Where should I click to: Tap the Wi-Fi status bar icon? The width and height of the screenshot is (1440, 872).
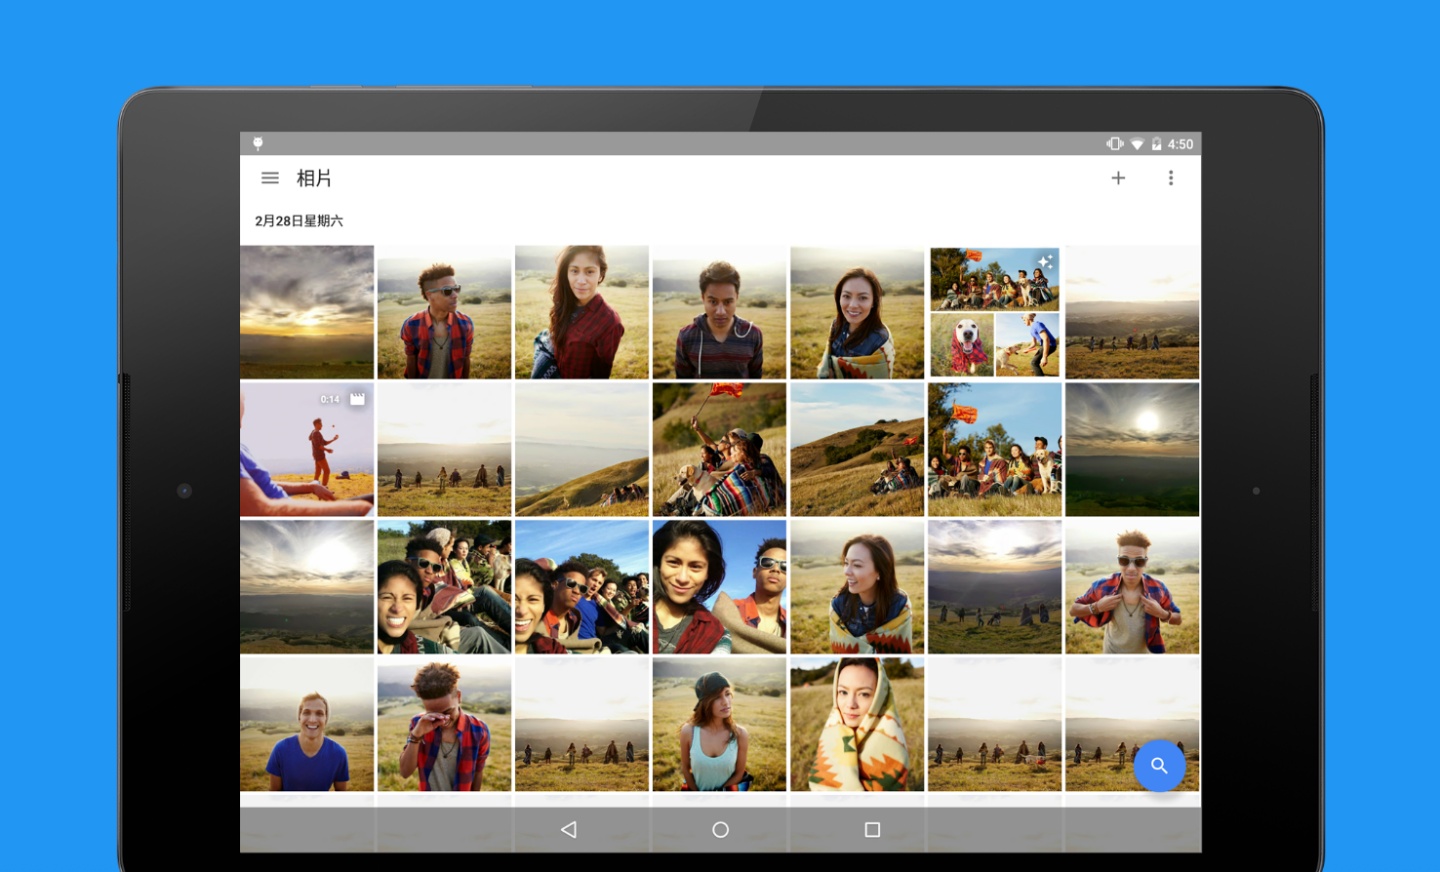pyautogui.click(x=1137, y=144)
